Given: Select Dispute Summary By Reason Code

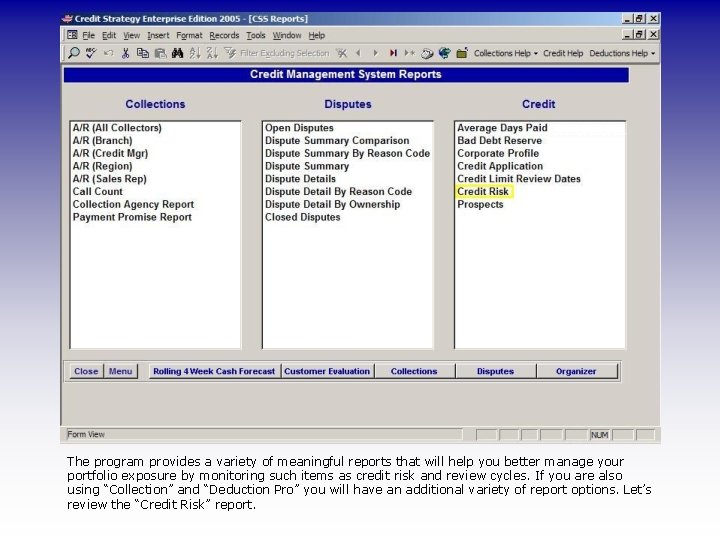Looking at the screenshot, I should 348,153.
